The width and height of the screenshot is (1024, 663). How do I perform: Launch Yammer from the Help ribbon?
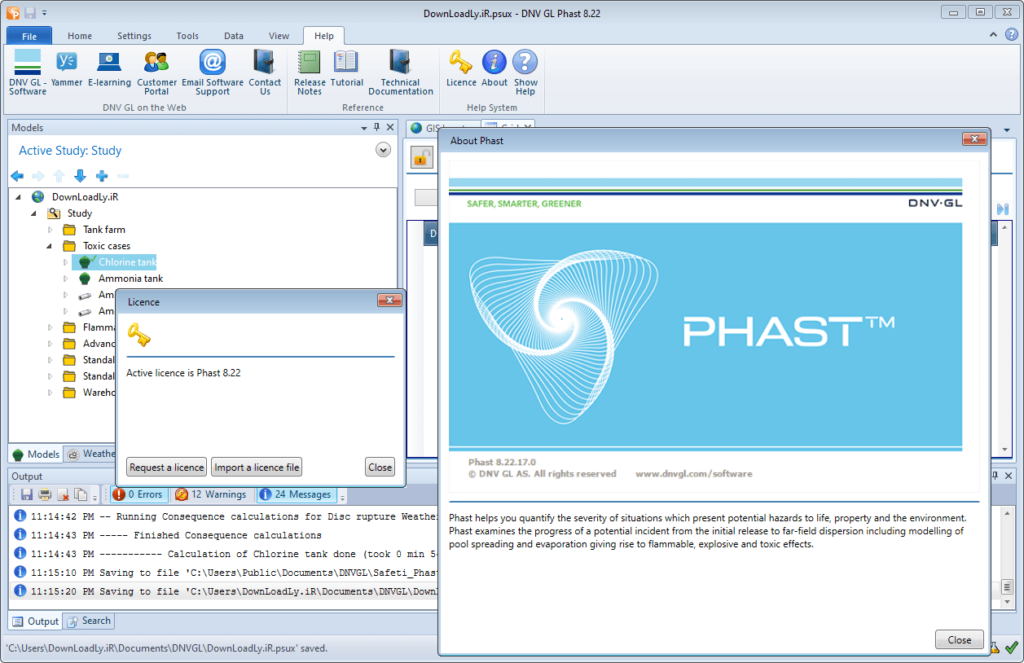coord(67,68)
